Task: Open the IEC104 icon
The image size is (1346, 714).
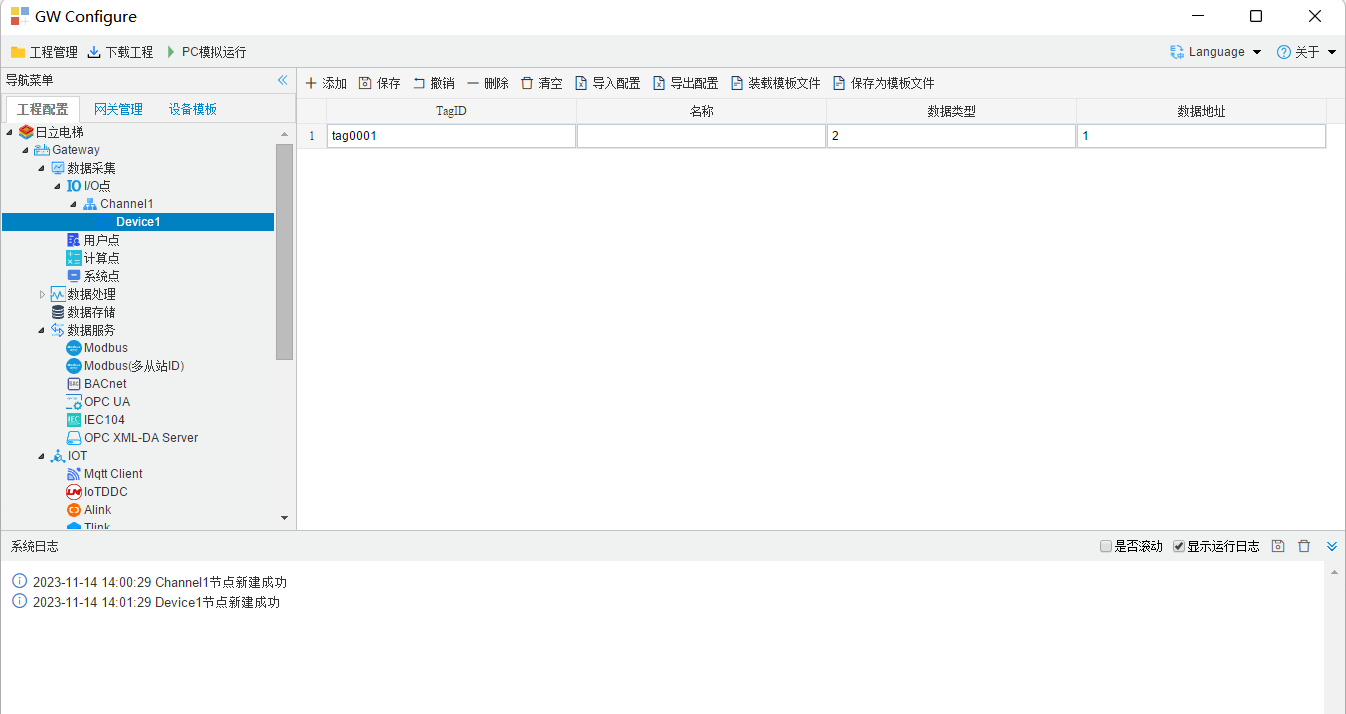Action: point(74,420)
